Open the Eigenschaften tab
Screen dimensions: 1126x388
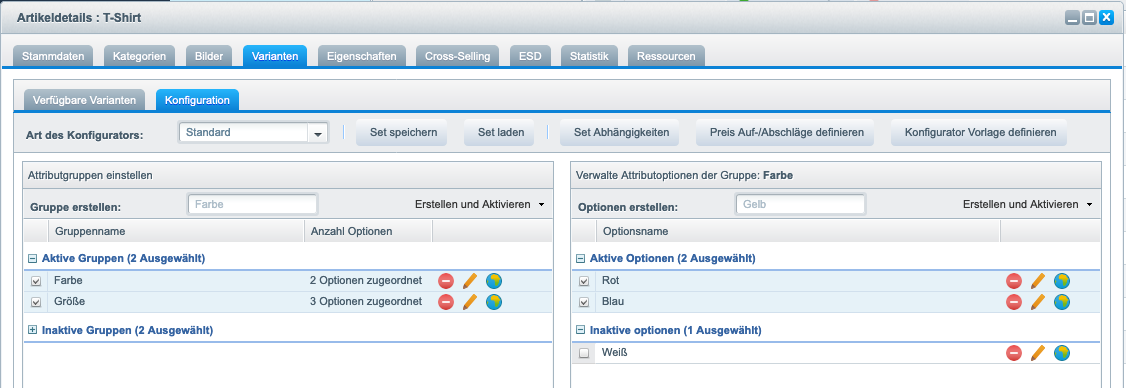(x=361, y=56)
